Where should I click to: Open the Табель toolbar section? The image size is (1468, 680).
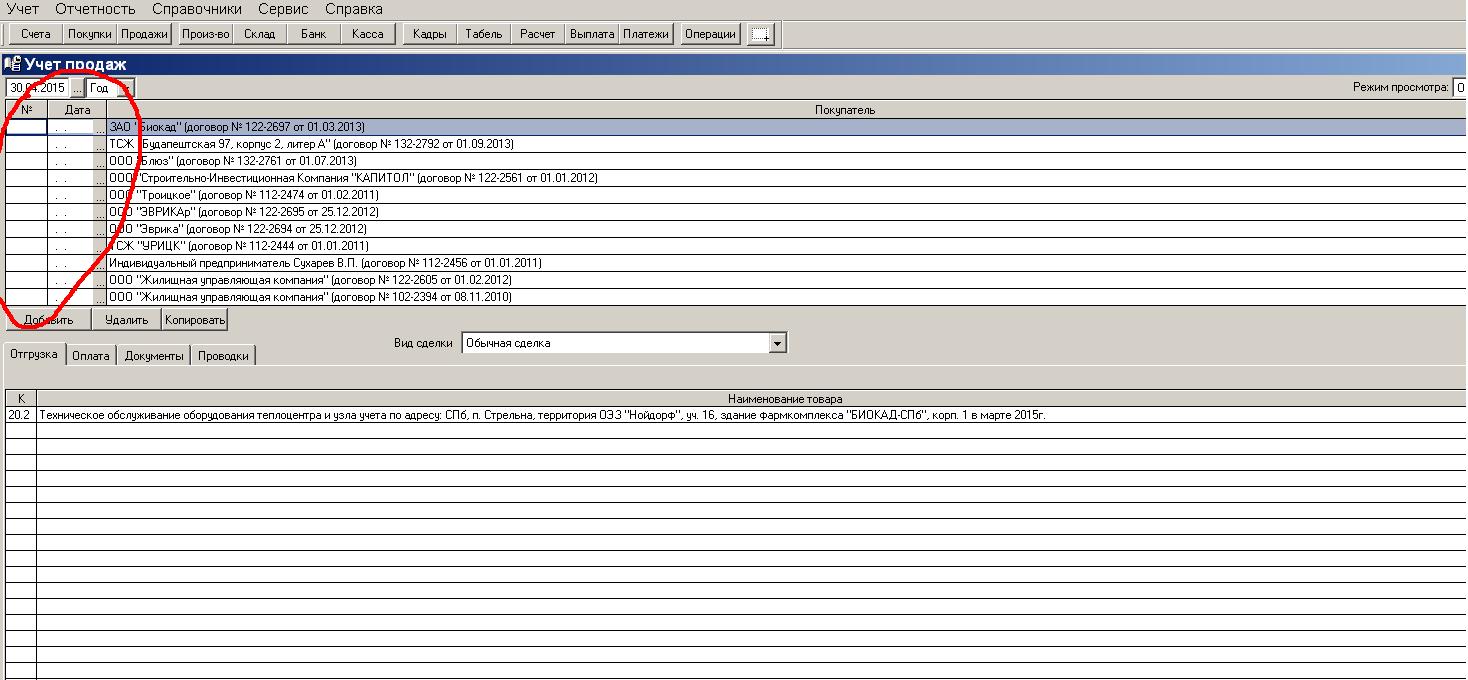(x=483, y=34)
